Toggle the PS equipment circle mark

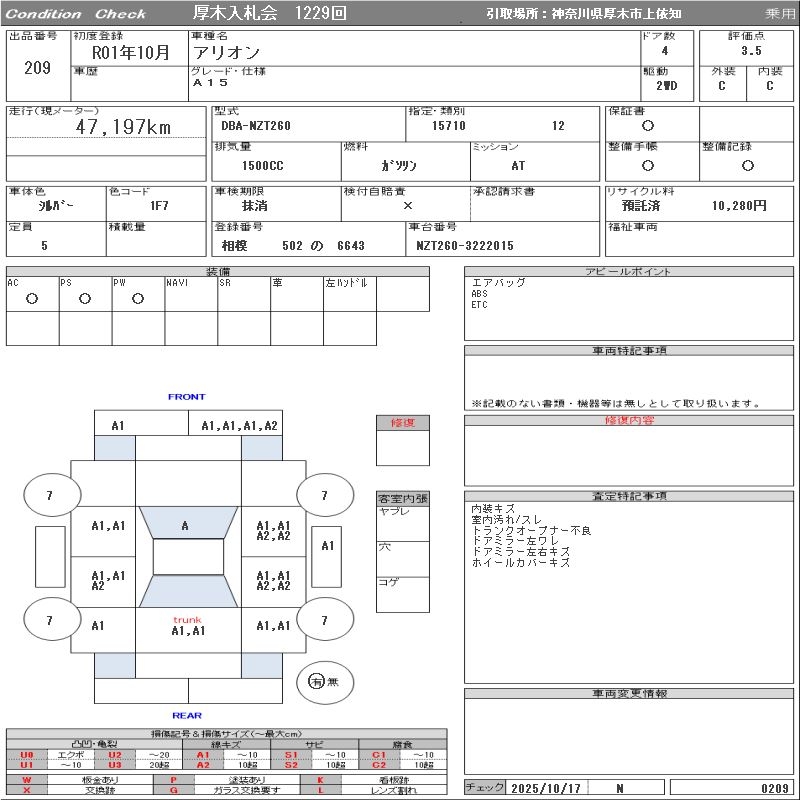click(x=85, y=299)
